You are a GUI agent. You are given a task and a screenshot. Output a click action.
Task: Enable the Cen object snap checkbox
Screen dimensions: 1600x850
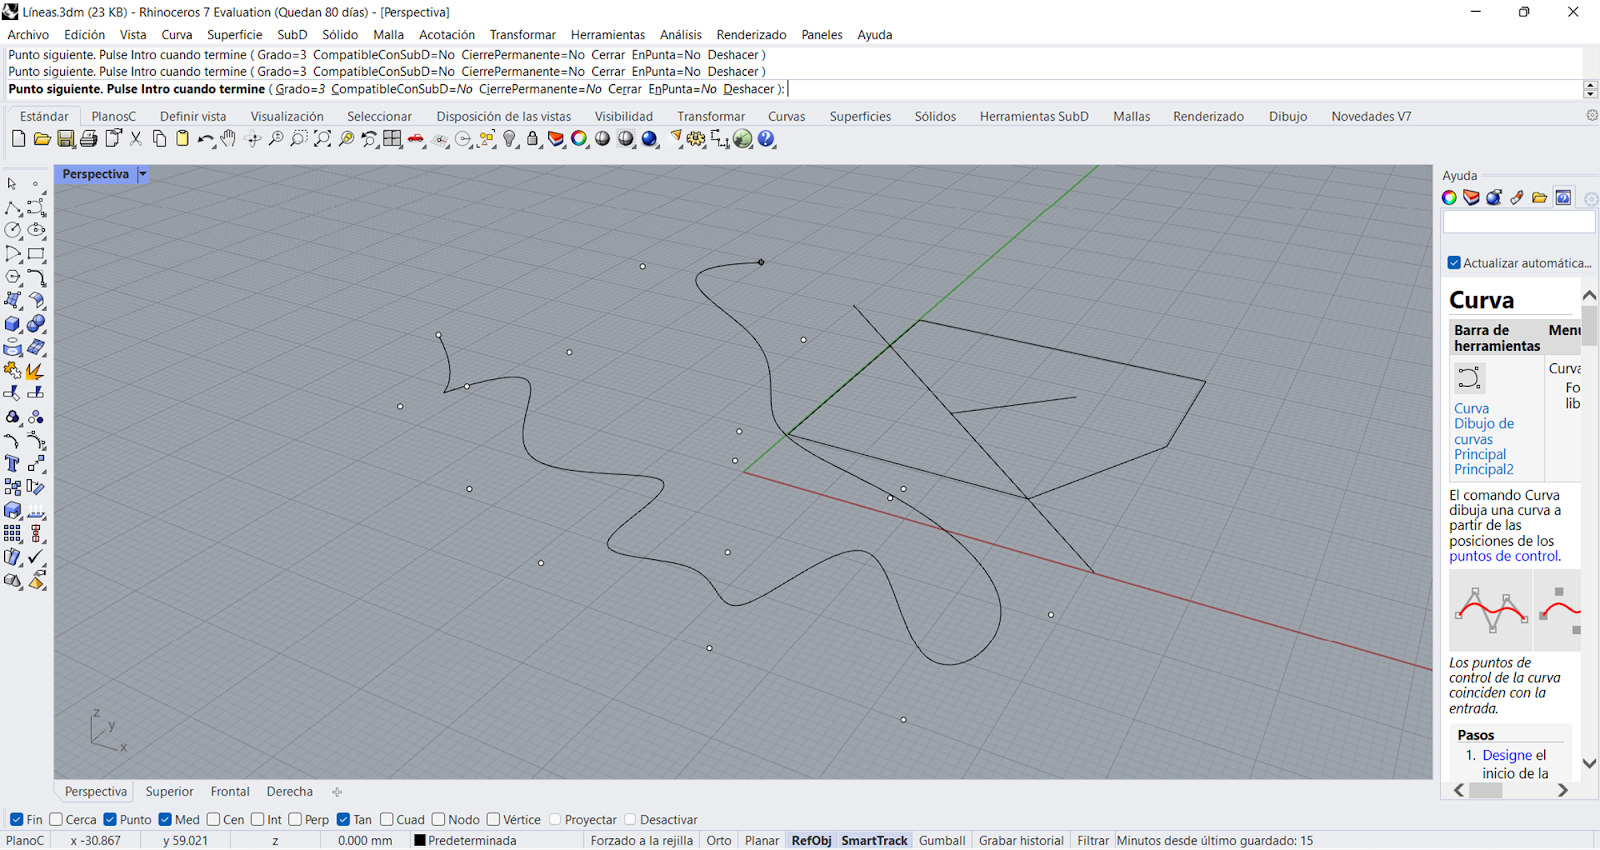[x=213, y=819]
